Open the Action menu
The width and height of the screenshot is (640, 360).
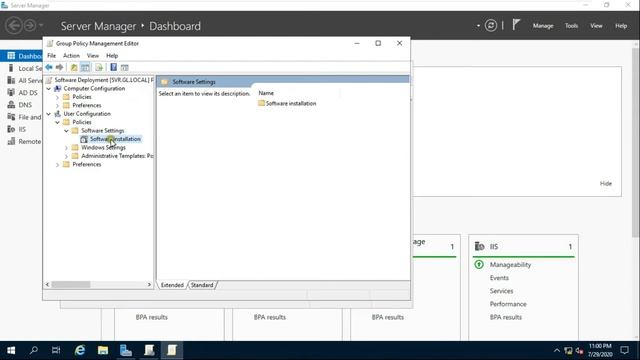(71, 56)
